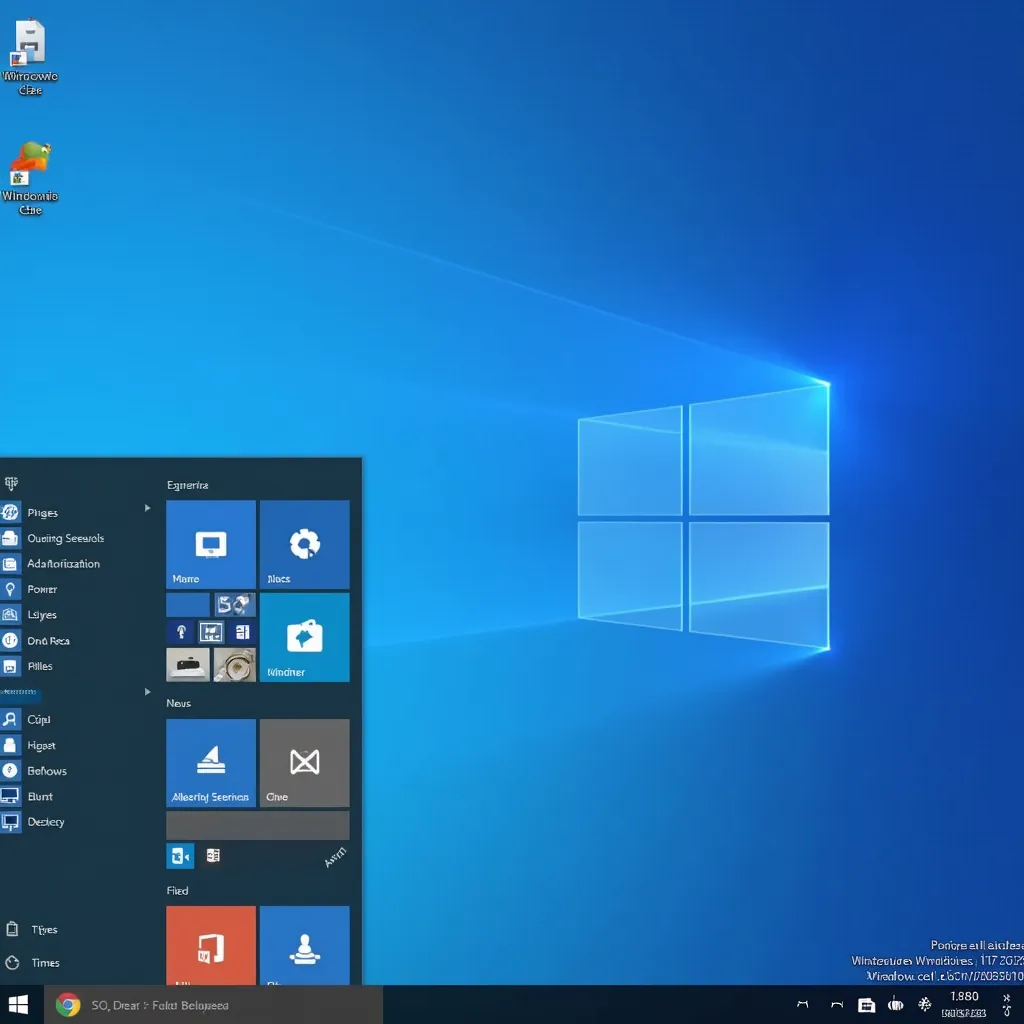Open the Nocs gear tile
The height and width of the screenshot is (1024, 1024).
coord(304,545)
